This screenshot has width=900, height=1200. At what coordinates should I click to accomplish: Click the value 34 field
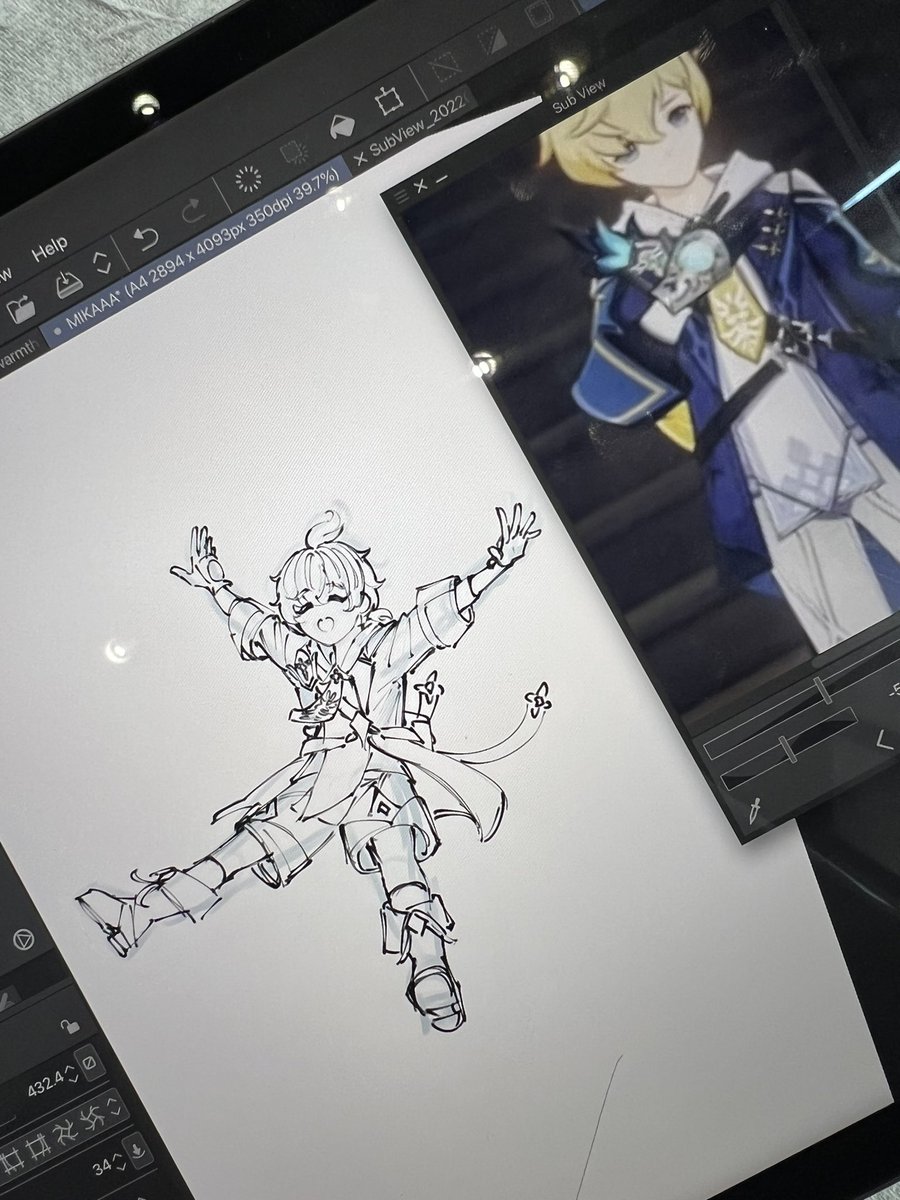[x=102, y=1170]
